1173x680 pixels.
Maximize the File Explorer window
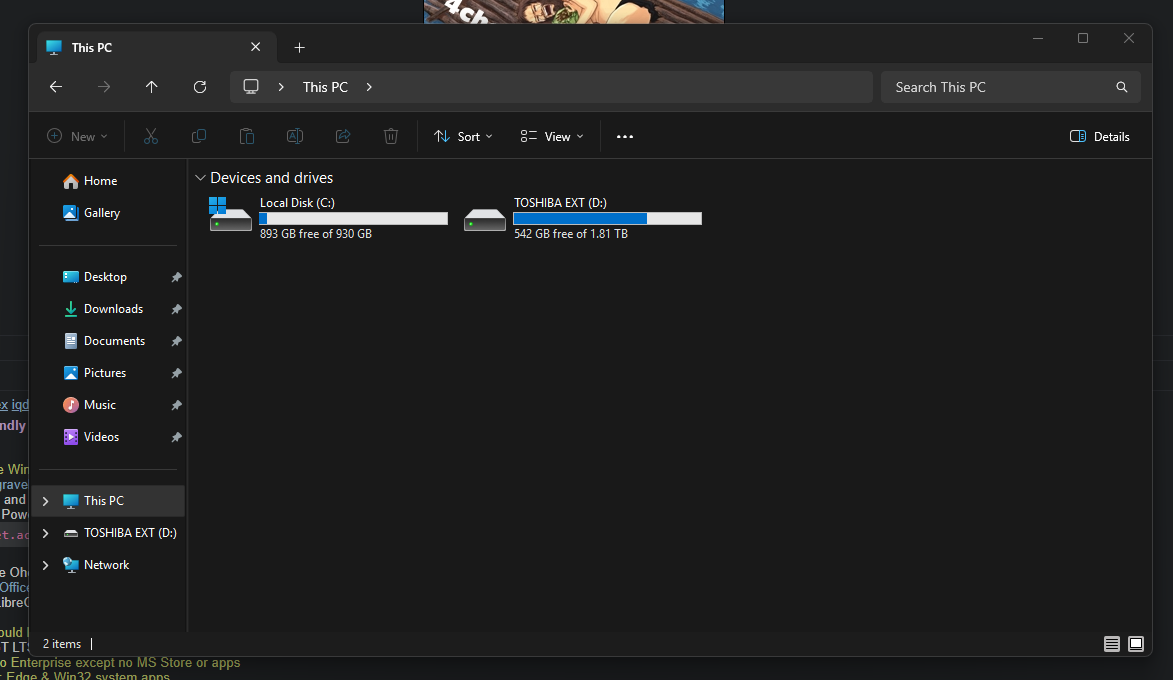click(x=1082, y=38)
